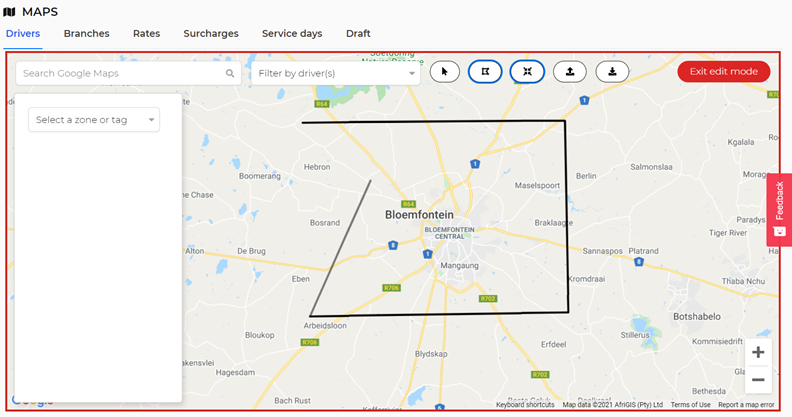This screenshot has height=417, width=792.
Task: Open the Draft tab
Action: (358, 33)
